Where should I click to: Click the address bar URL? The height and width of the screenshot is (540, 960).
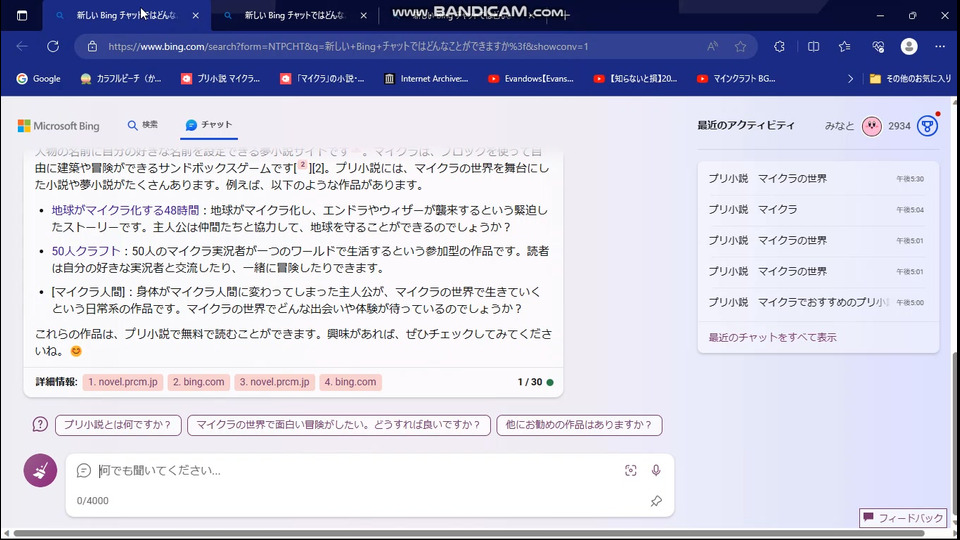[348, 47]
